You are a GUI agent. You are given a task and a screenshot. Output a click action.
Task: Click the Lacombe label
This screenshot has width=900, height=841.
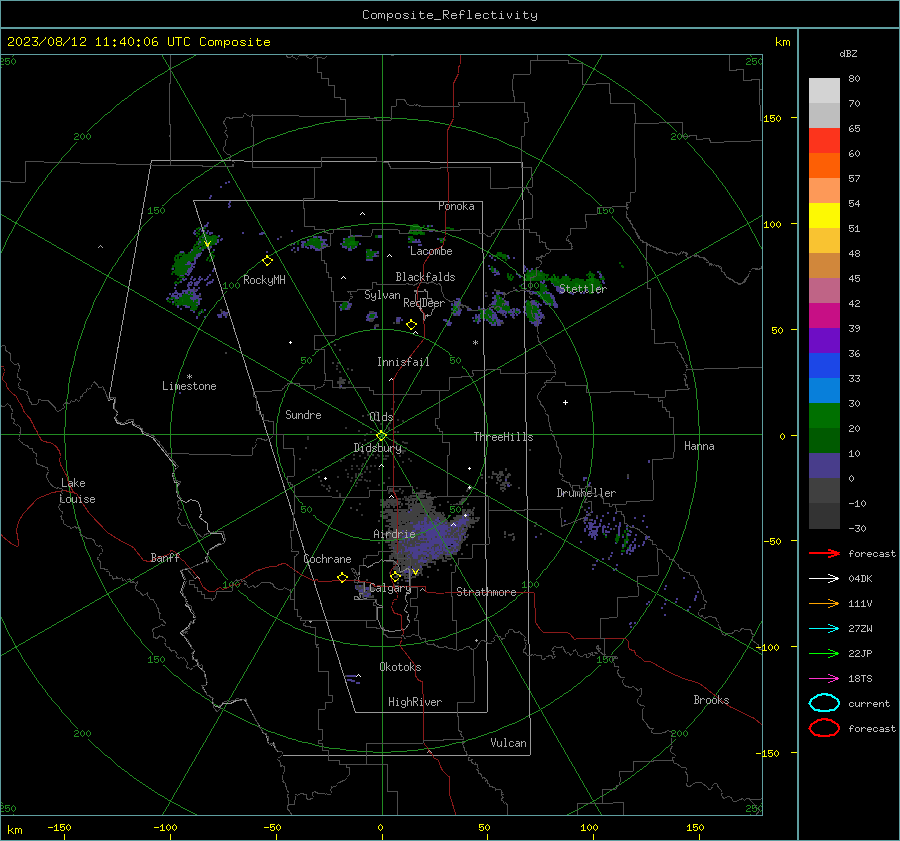431,251
